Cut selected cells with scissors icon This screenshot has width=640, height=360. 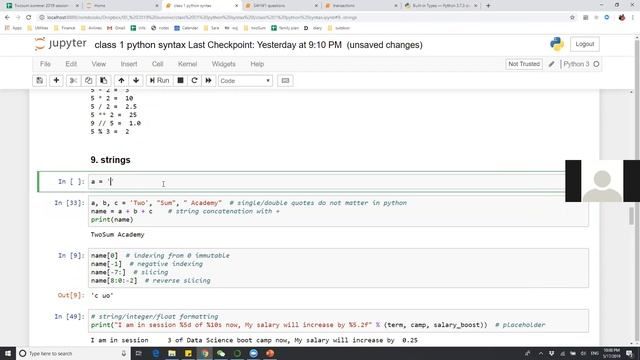[73, 80]
